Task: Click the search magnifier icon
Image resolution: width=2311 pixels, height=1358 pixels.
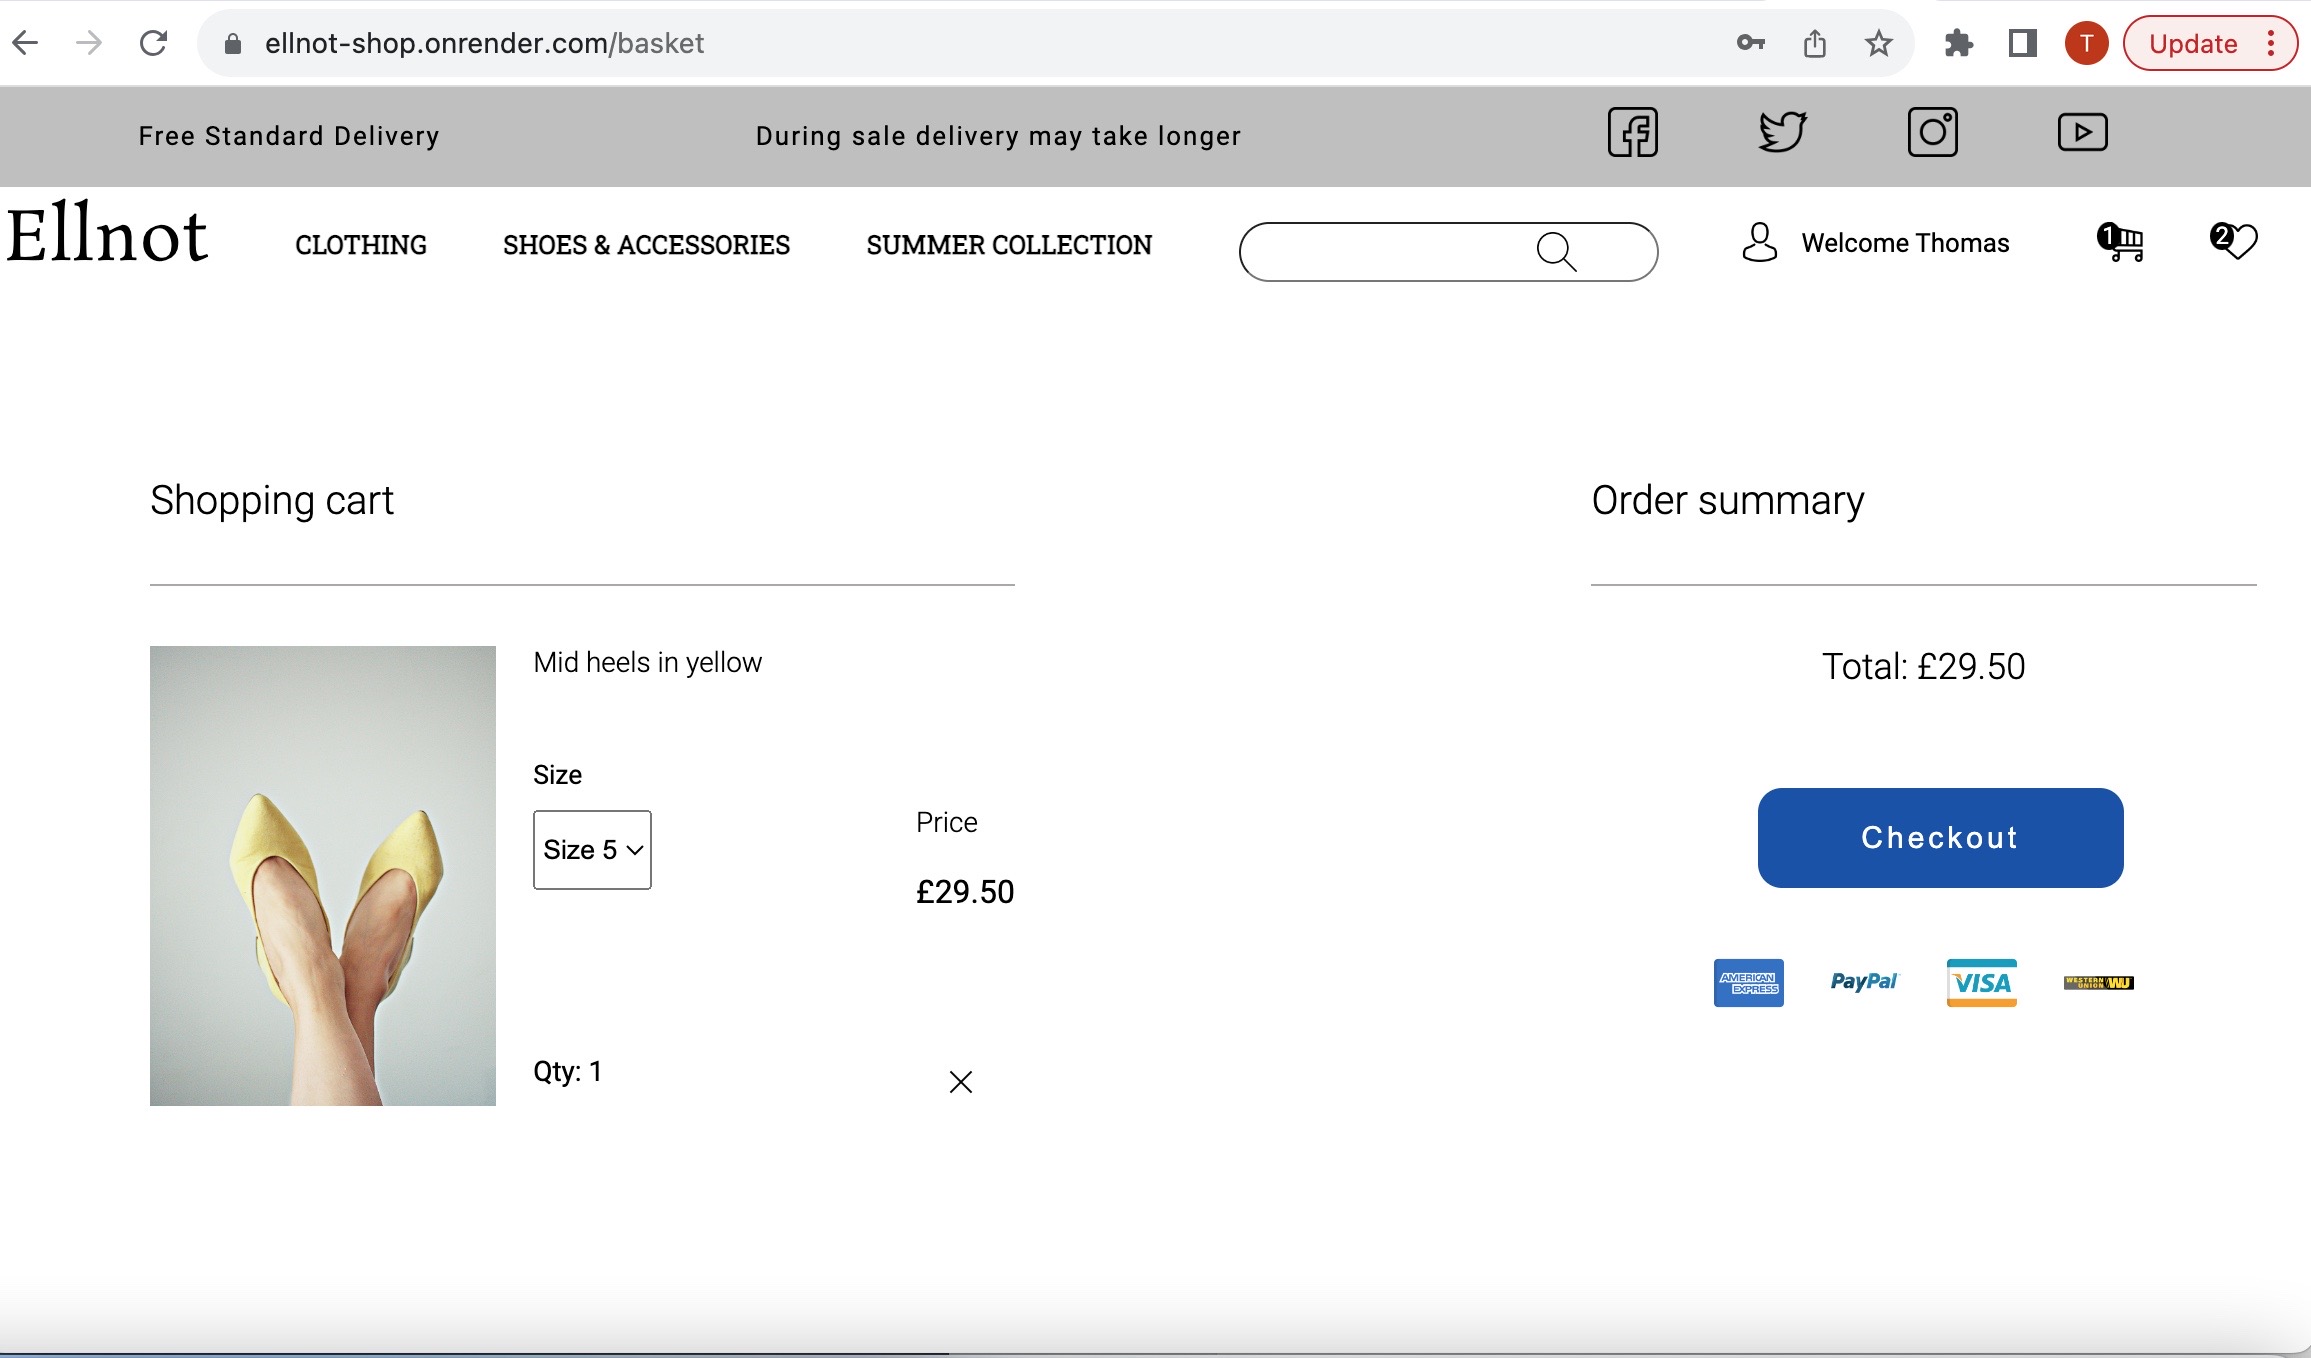Action: click(x=1560, y=251)
